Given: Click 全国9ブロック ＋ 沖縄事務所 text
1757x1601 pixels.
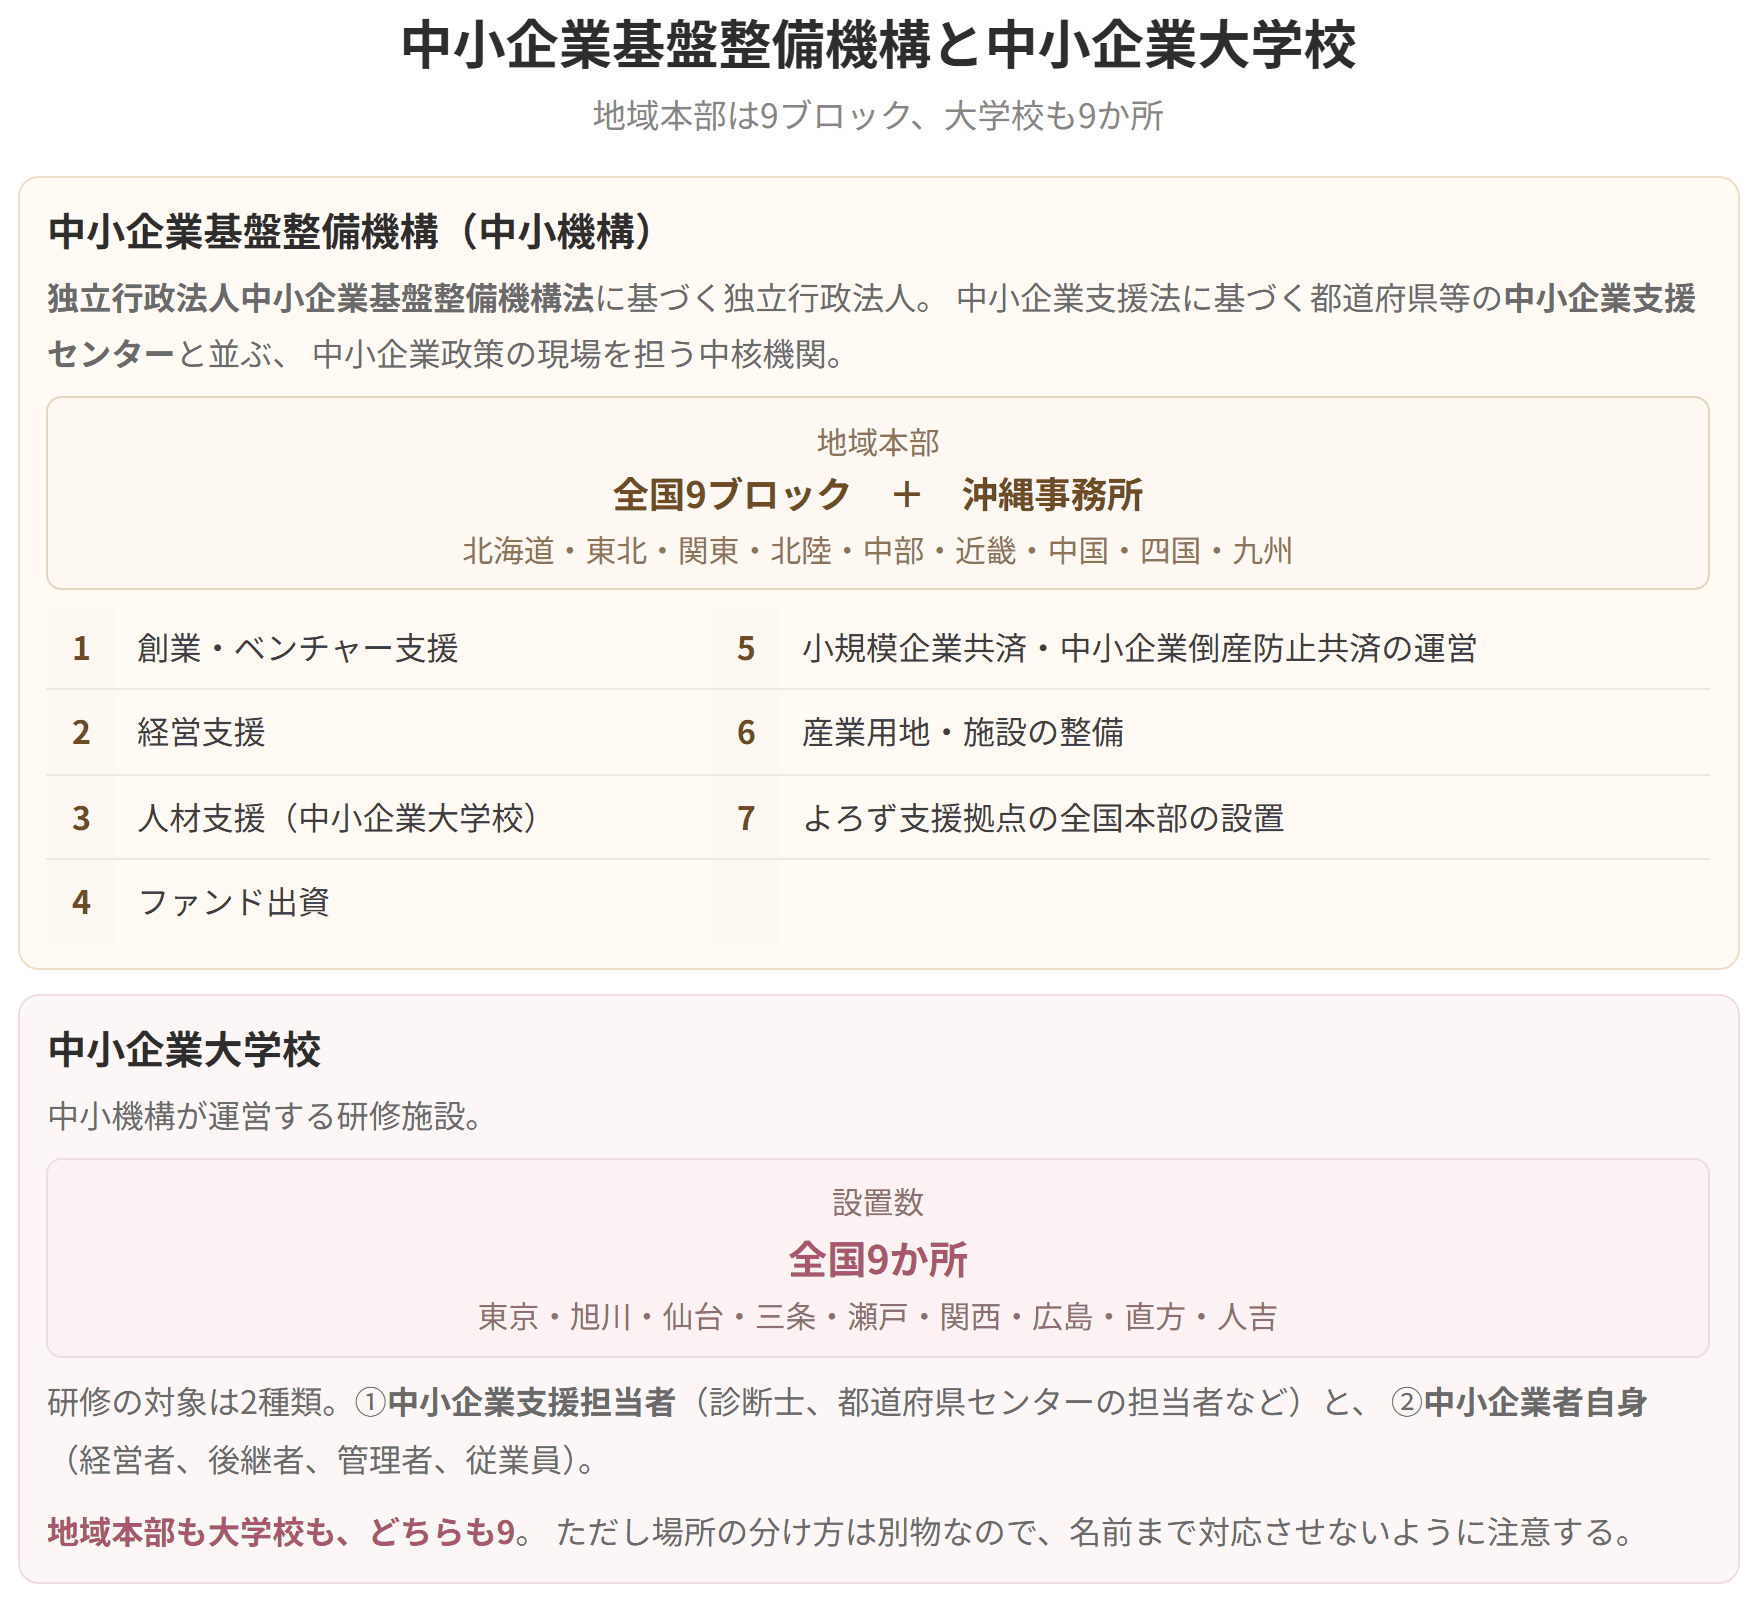Looking at the screenshot, I should [878, 494].
